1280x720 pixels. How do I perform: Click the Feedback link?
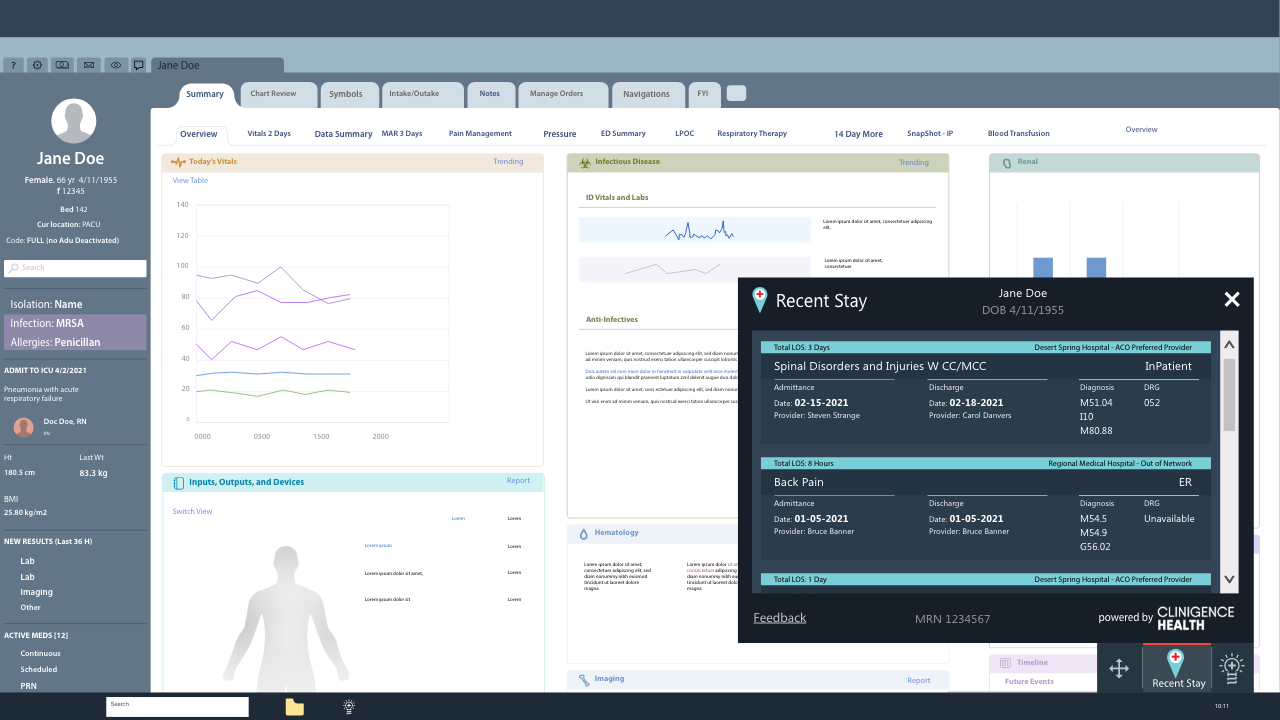(780, 618)
